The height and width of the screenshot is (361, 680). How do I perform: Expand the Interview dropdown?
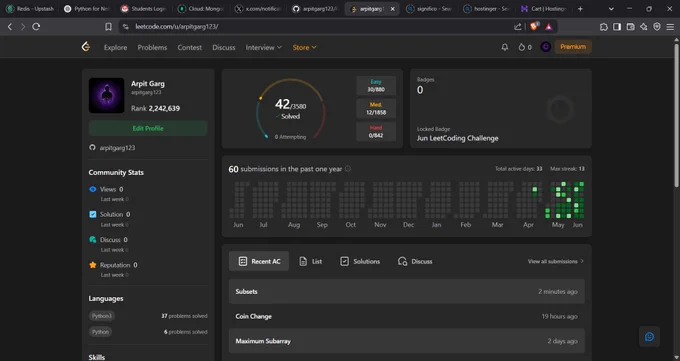tap(264, 47)
